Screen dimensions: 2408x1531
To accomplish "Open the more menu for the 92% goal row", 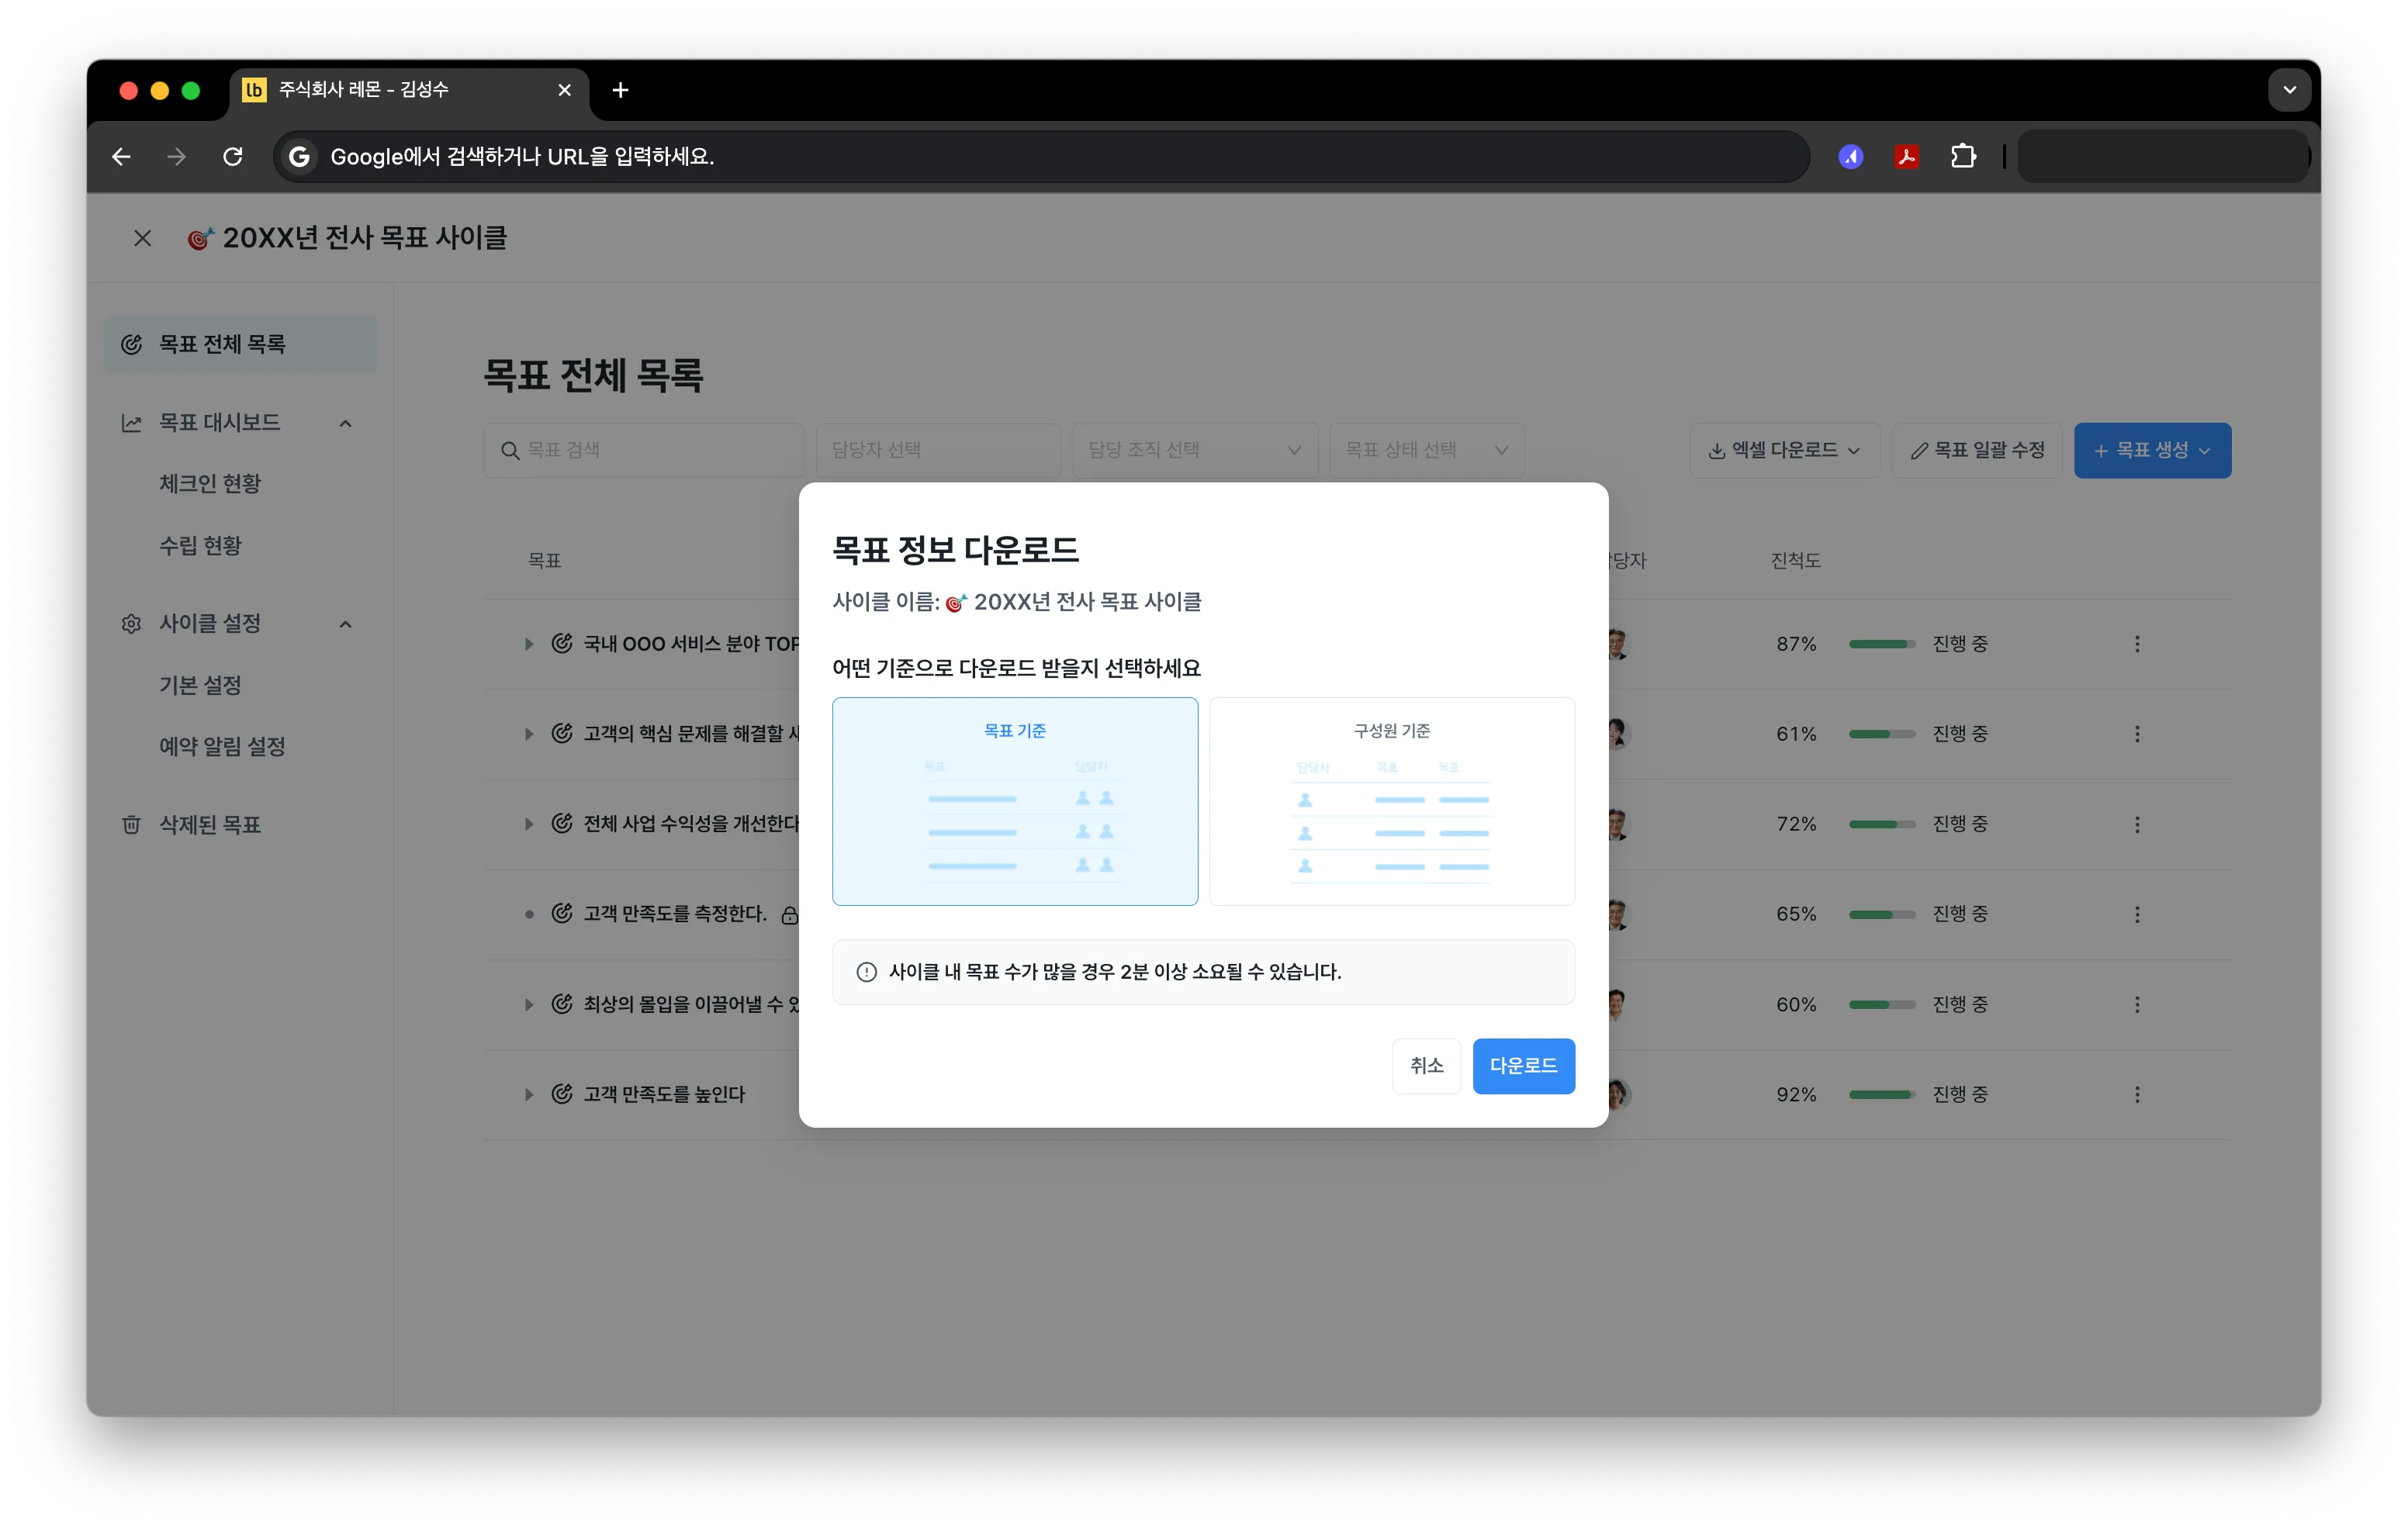I will tap(2137, 1094).
